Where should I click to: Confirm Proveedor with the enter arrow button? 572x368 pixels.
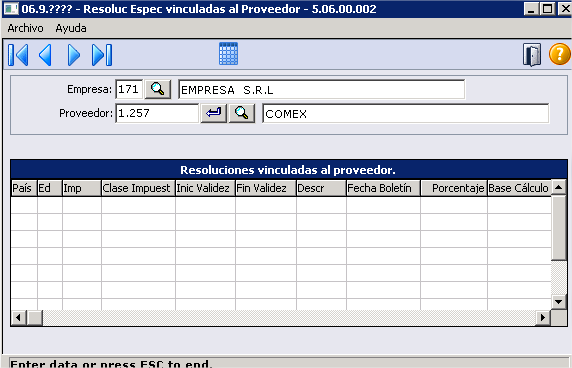tap(214, 113)
